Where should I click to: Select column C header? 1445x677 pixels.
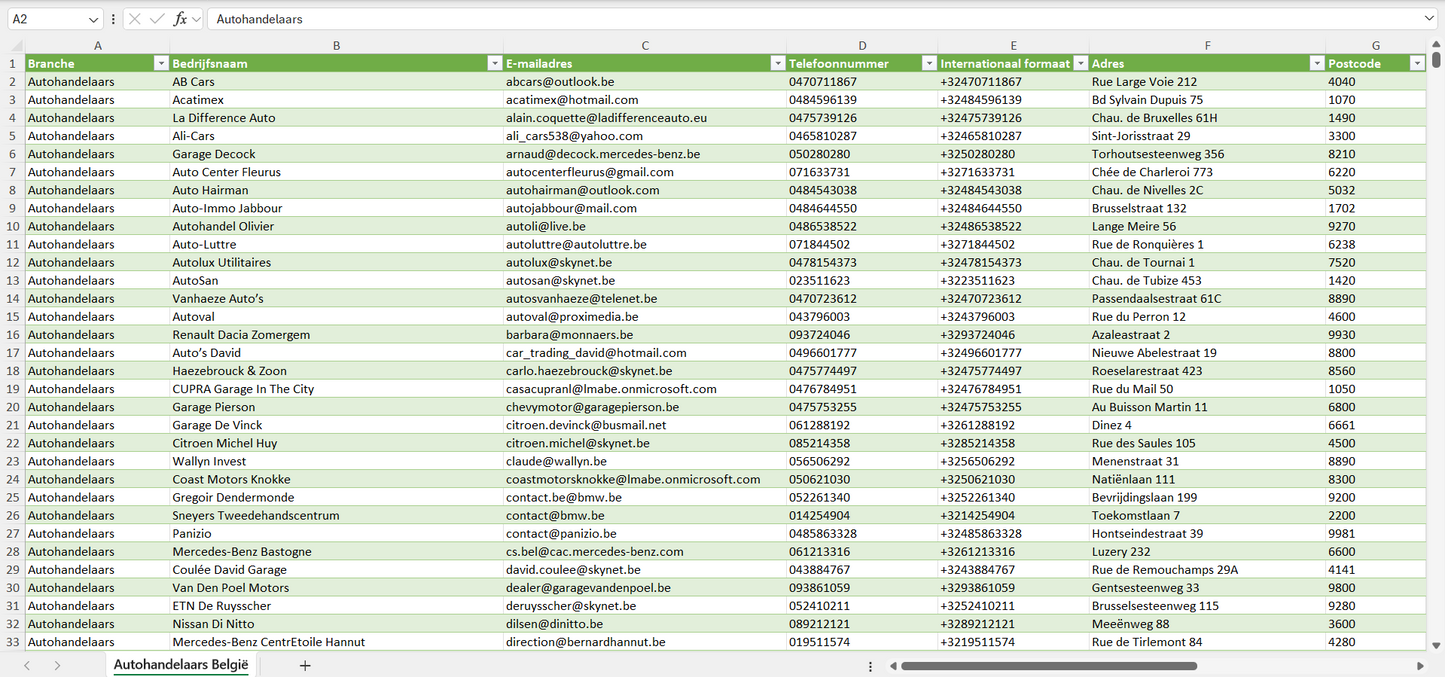645,46
